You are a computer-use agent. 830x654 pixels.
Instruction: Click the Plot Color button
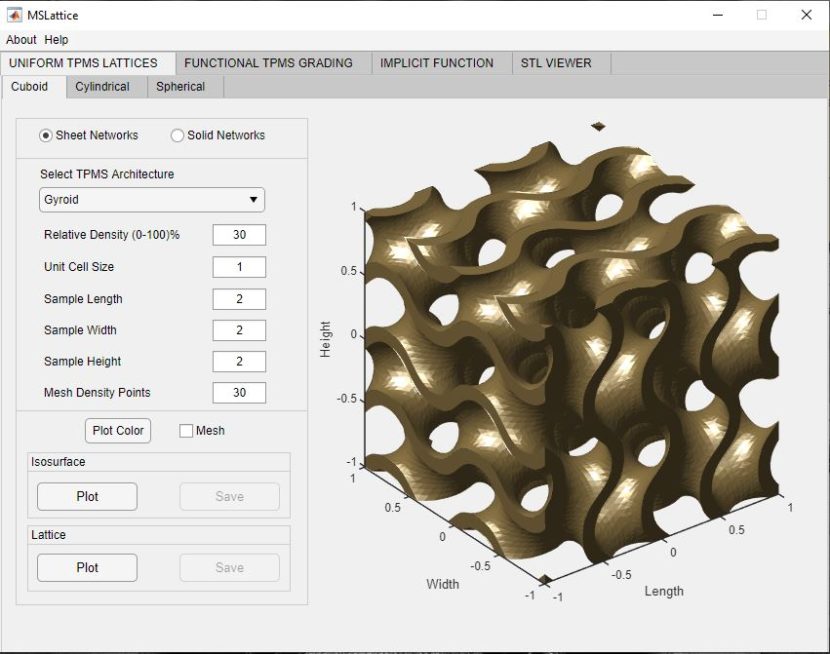[x=118, y=431]
